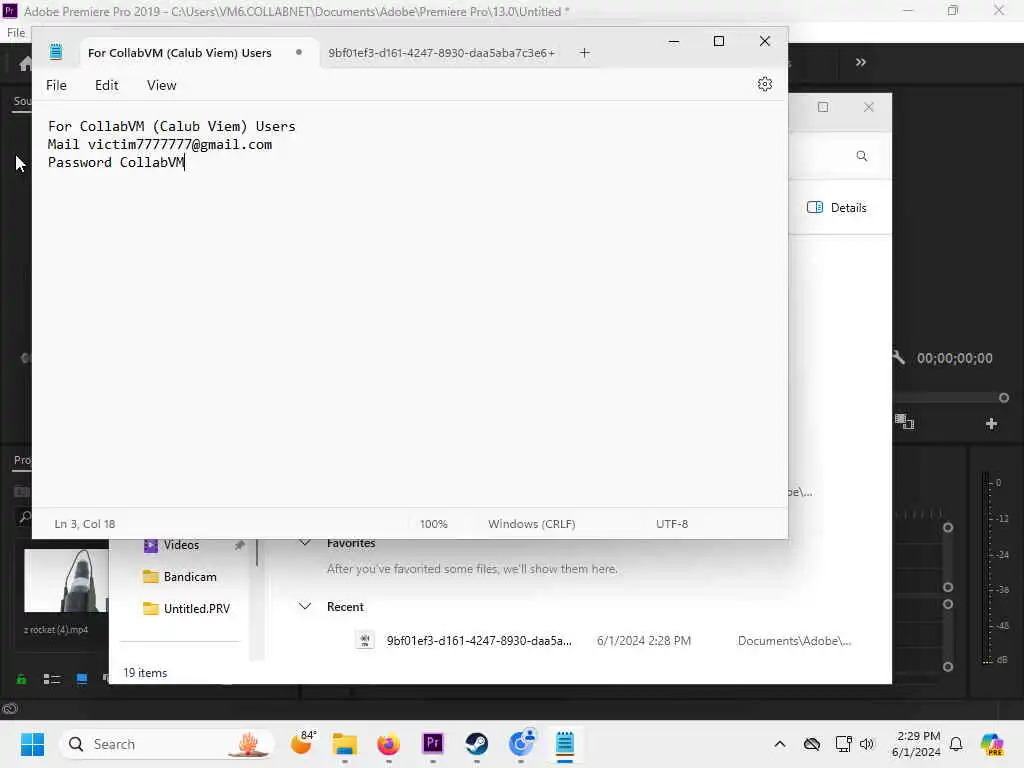1024x768 pixels.
Task: Click the Project panel search magnifier
Action: [24, 518]
